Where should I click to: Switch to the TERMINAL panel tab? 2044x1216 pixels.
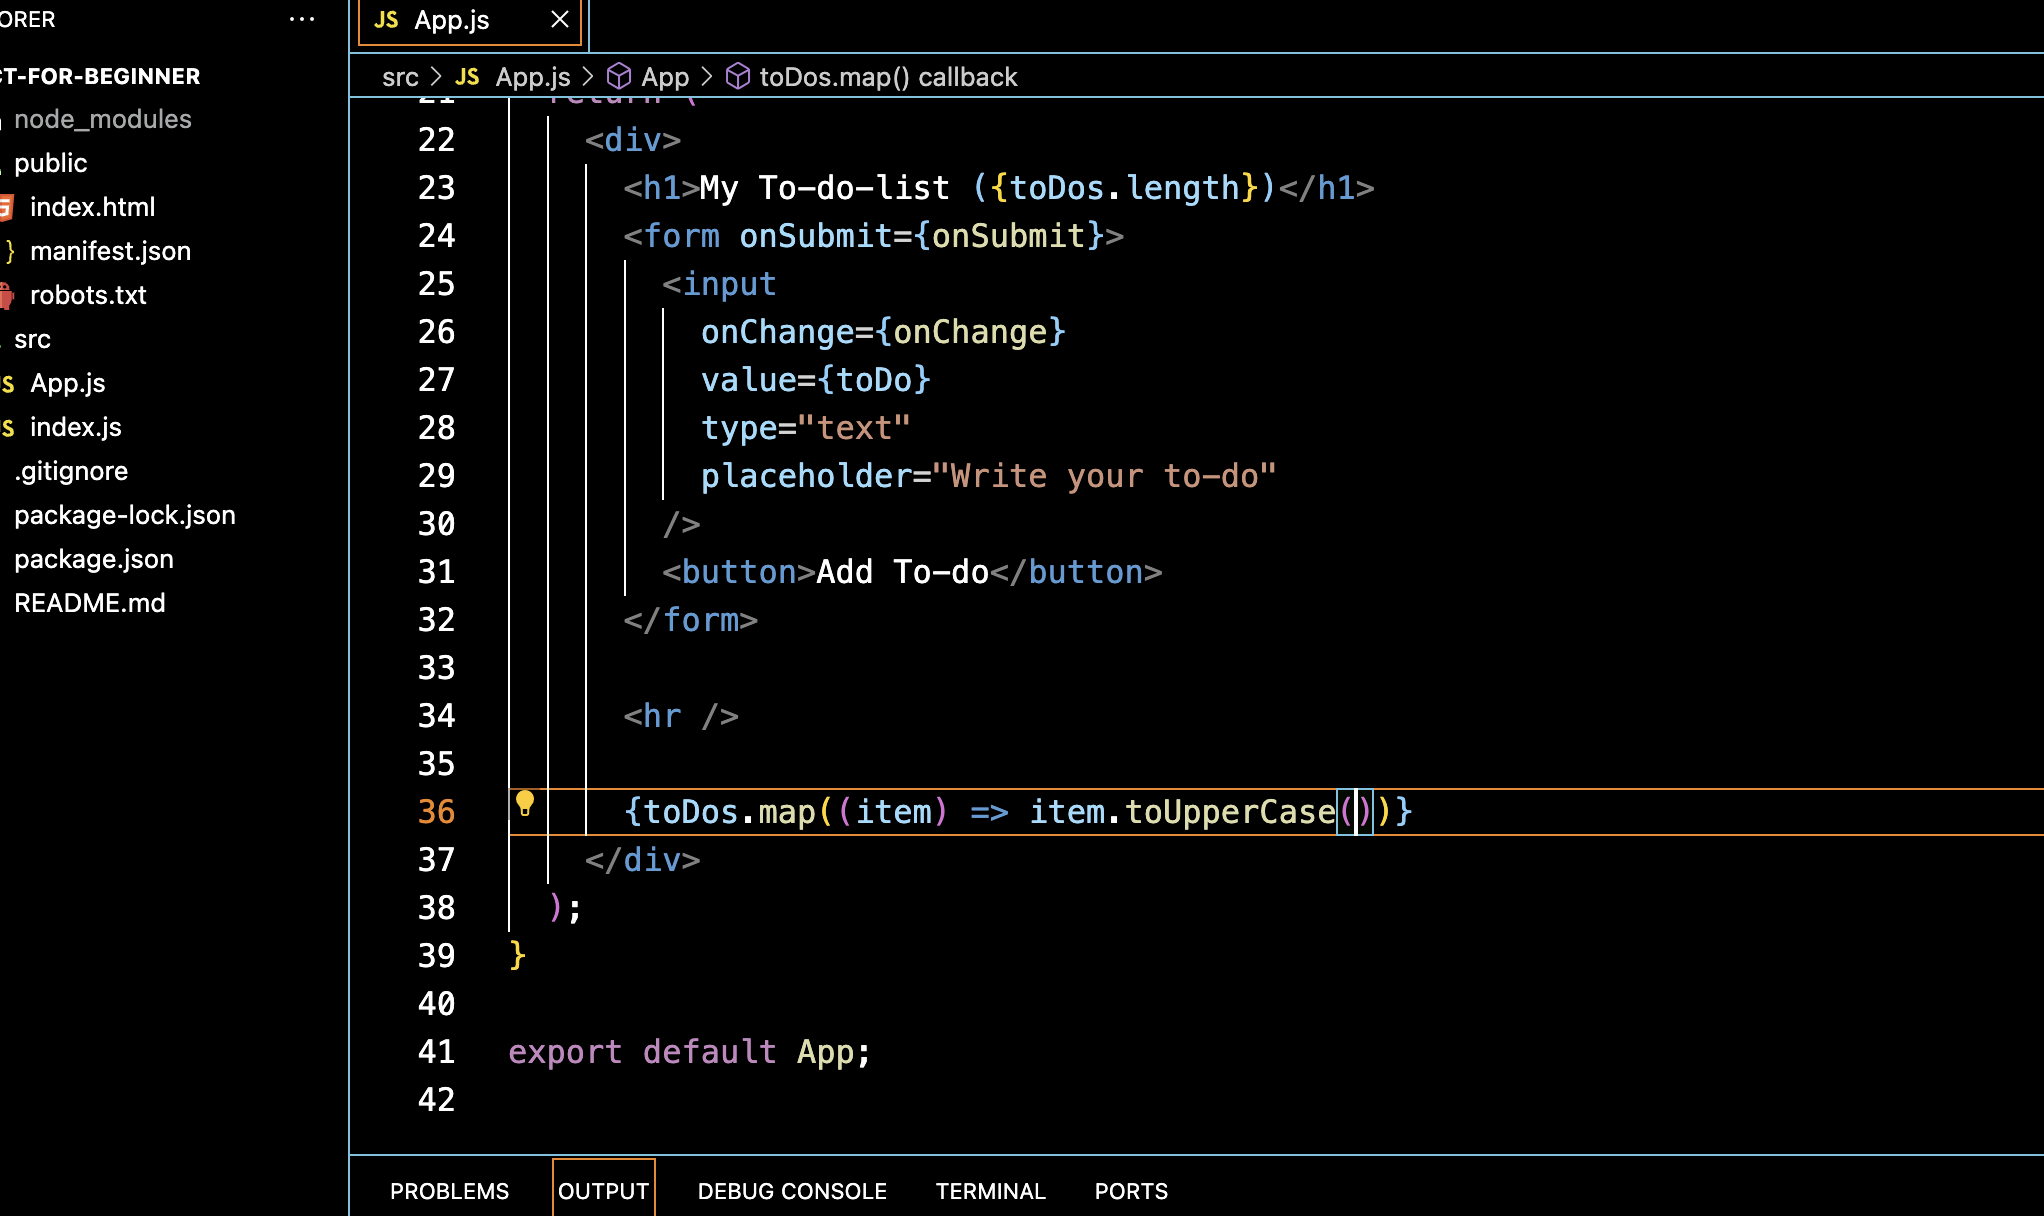[990, 1191]
